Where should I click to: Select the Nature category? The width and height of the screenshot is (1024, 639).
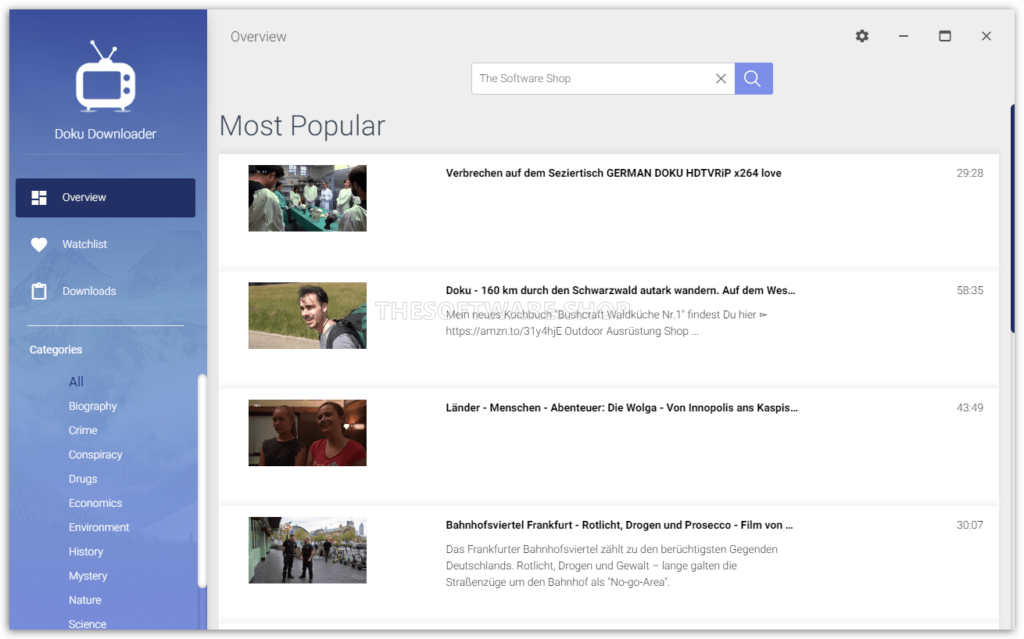[x=85, y=600]
